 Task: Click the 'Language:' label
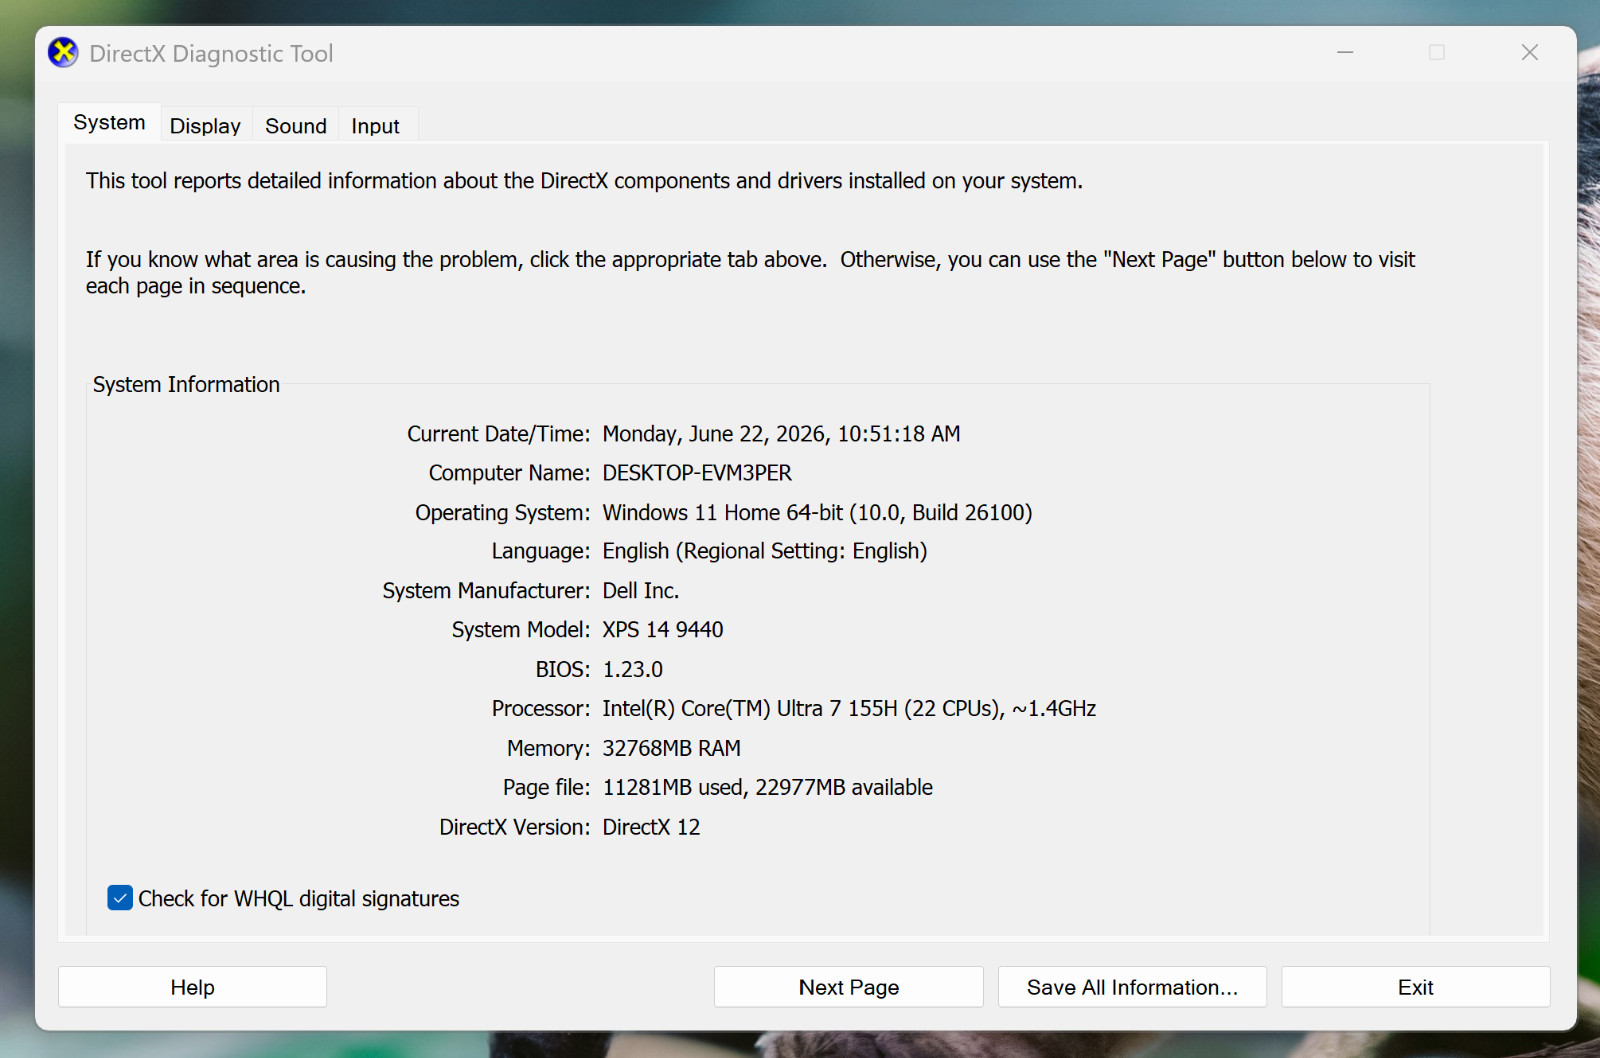pyautogui.click(x=541, y=552)
